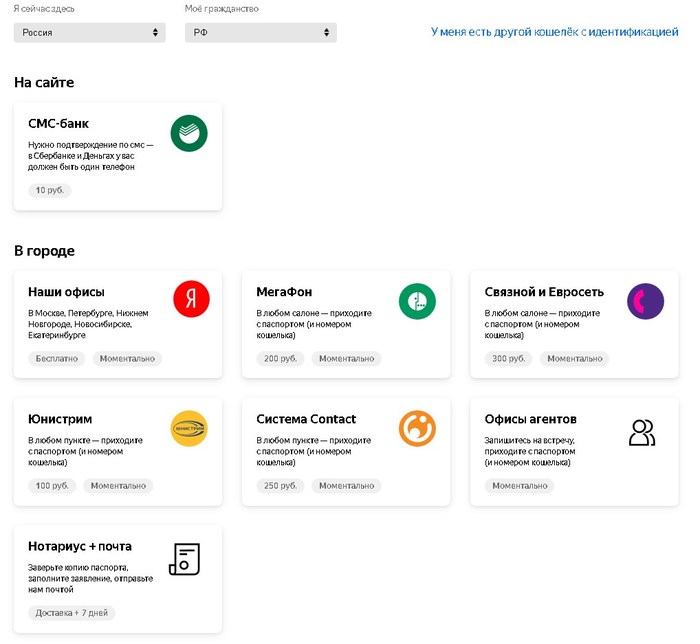This screenshot has width=700, height=644.
Task: Click the Доставка + 7 дней tag
Action: [72, 613]
